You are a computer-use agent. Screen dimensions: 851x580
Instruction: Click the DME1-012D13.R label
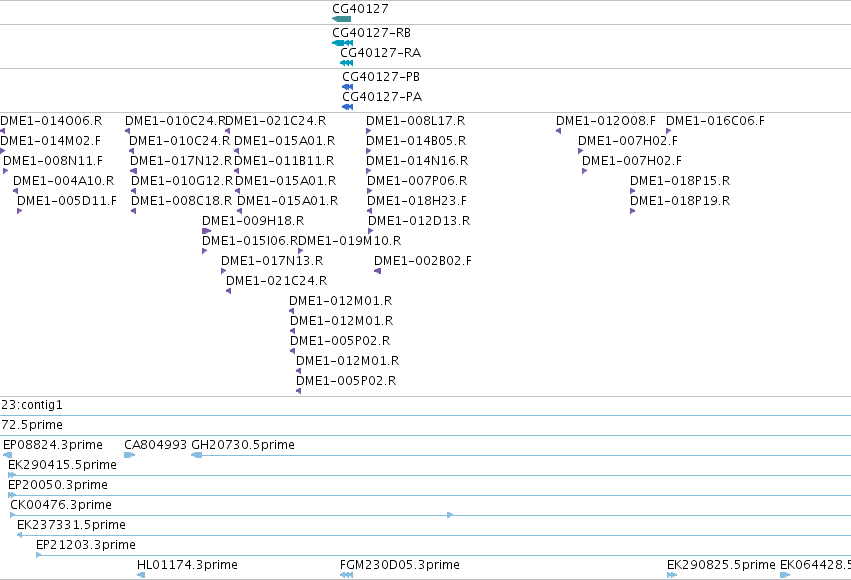point(419,221)
